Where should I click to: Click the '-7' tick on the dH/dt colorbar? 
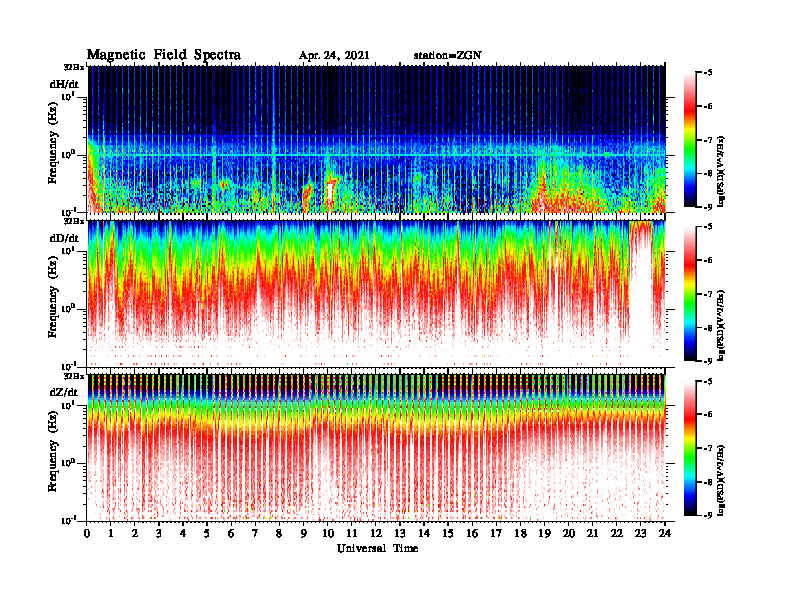pos(708,140)
